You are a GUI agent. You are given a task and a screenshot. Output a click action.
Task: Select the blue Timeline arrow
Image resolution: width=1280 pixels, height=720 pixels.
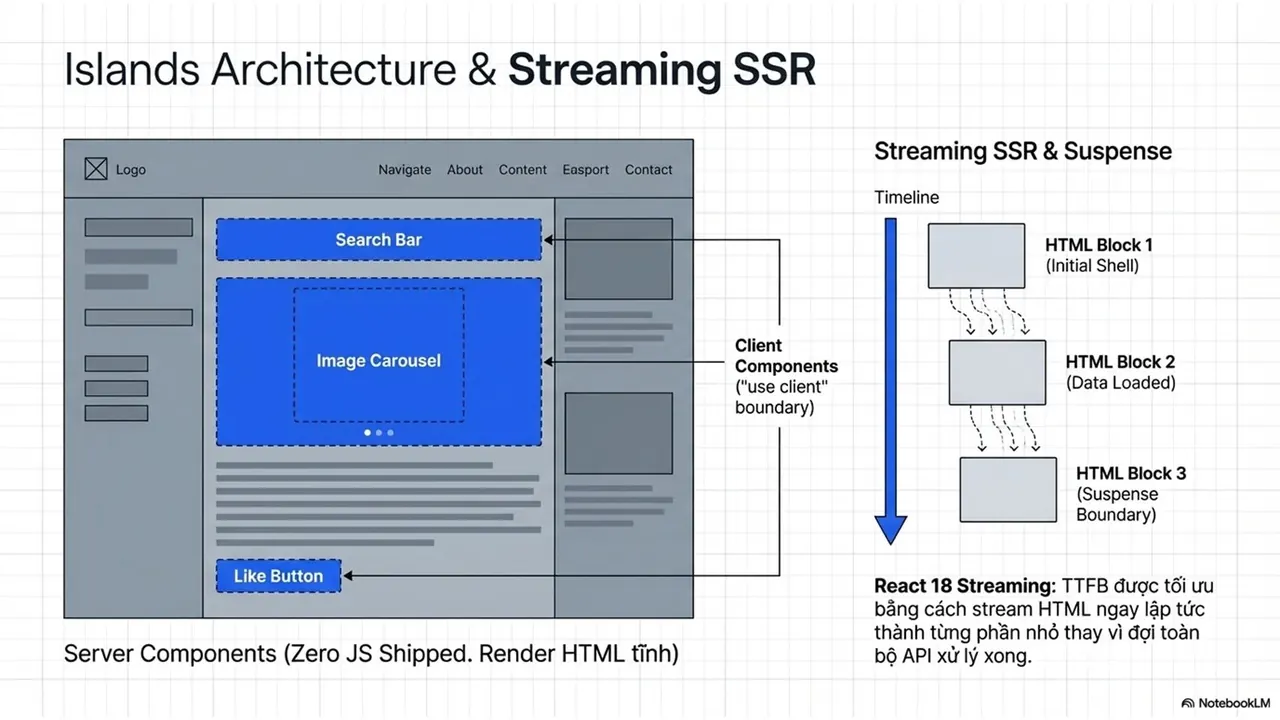click(x=890, y=381)
